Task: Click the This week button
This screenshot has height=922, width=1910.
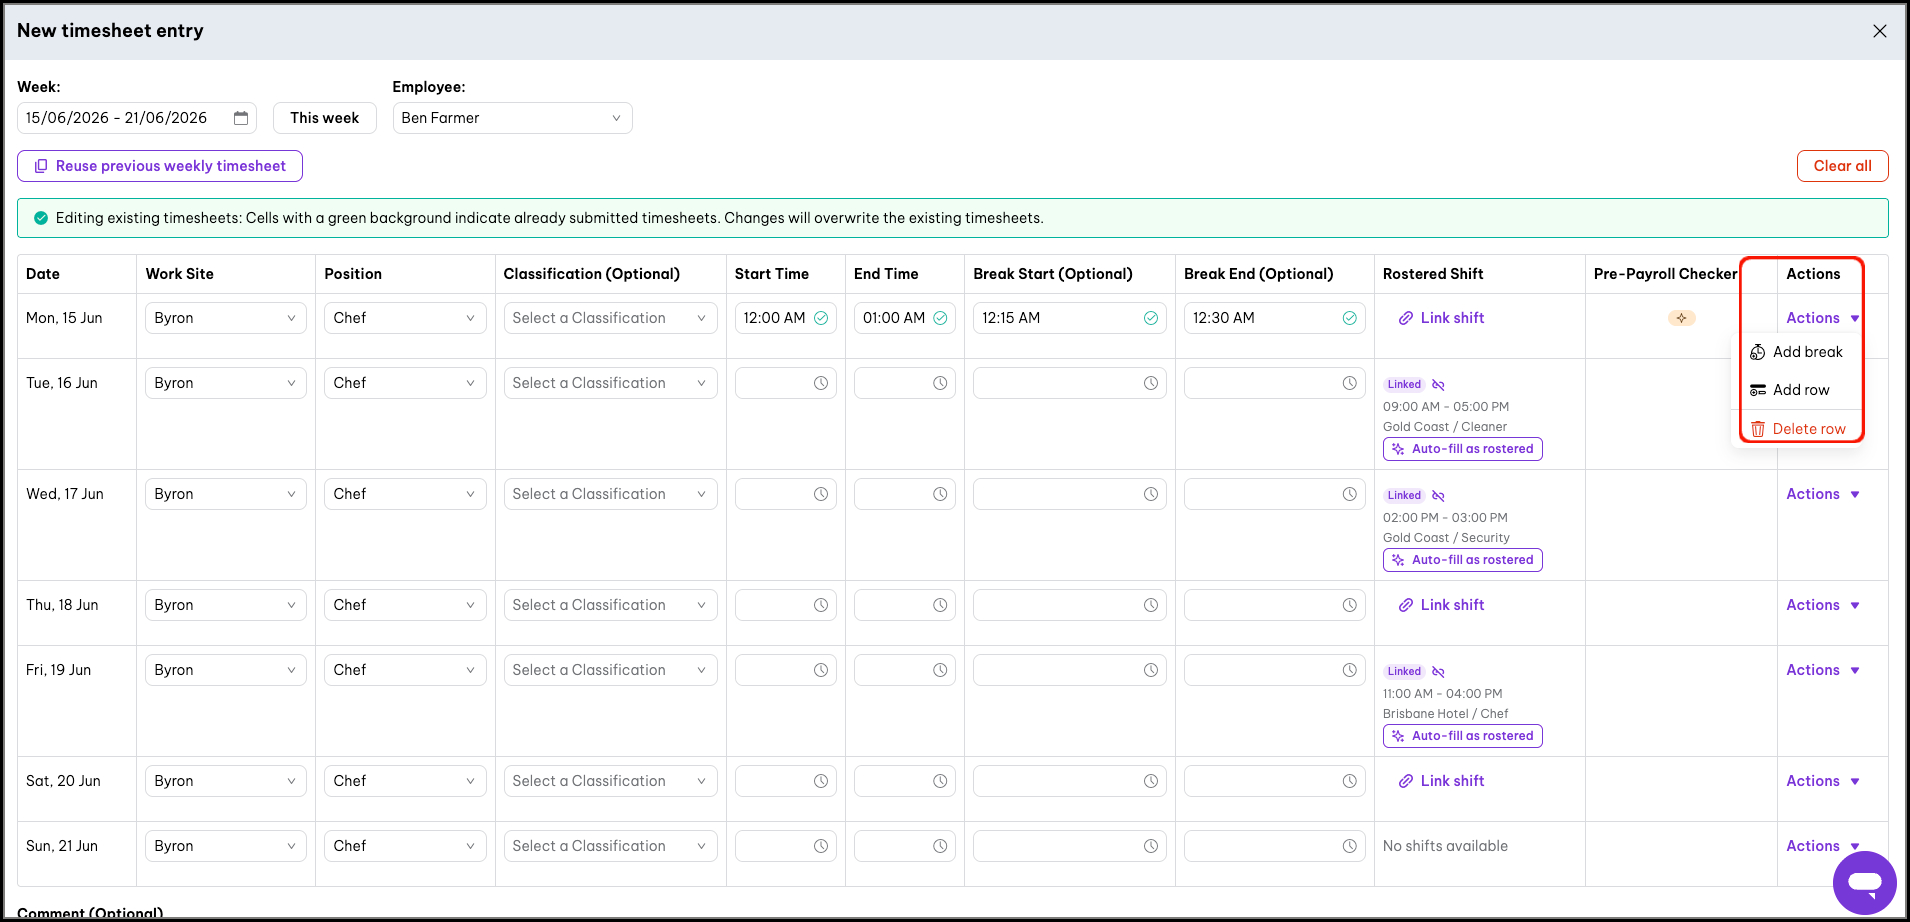Action: pos(325,118)
